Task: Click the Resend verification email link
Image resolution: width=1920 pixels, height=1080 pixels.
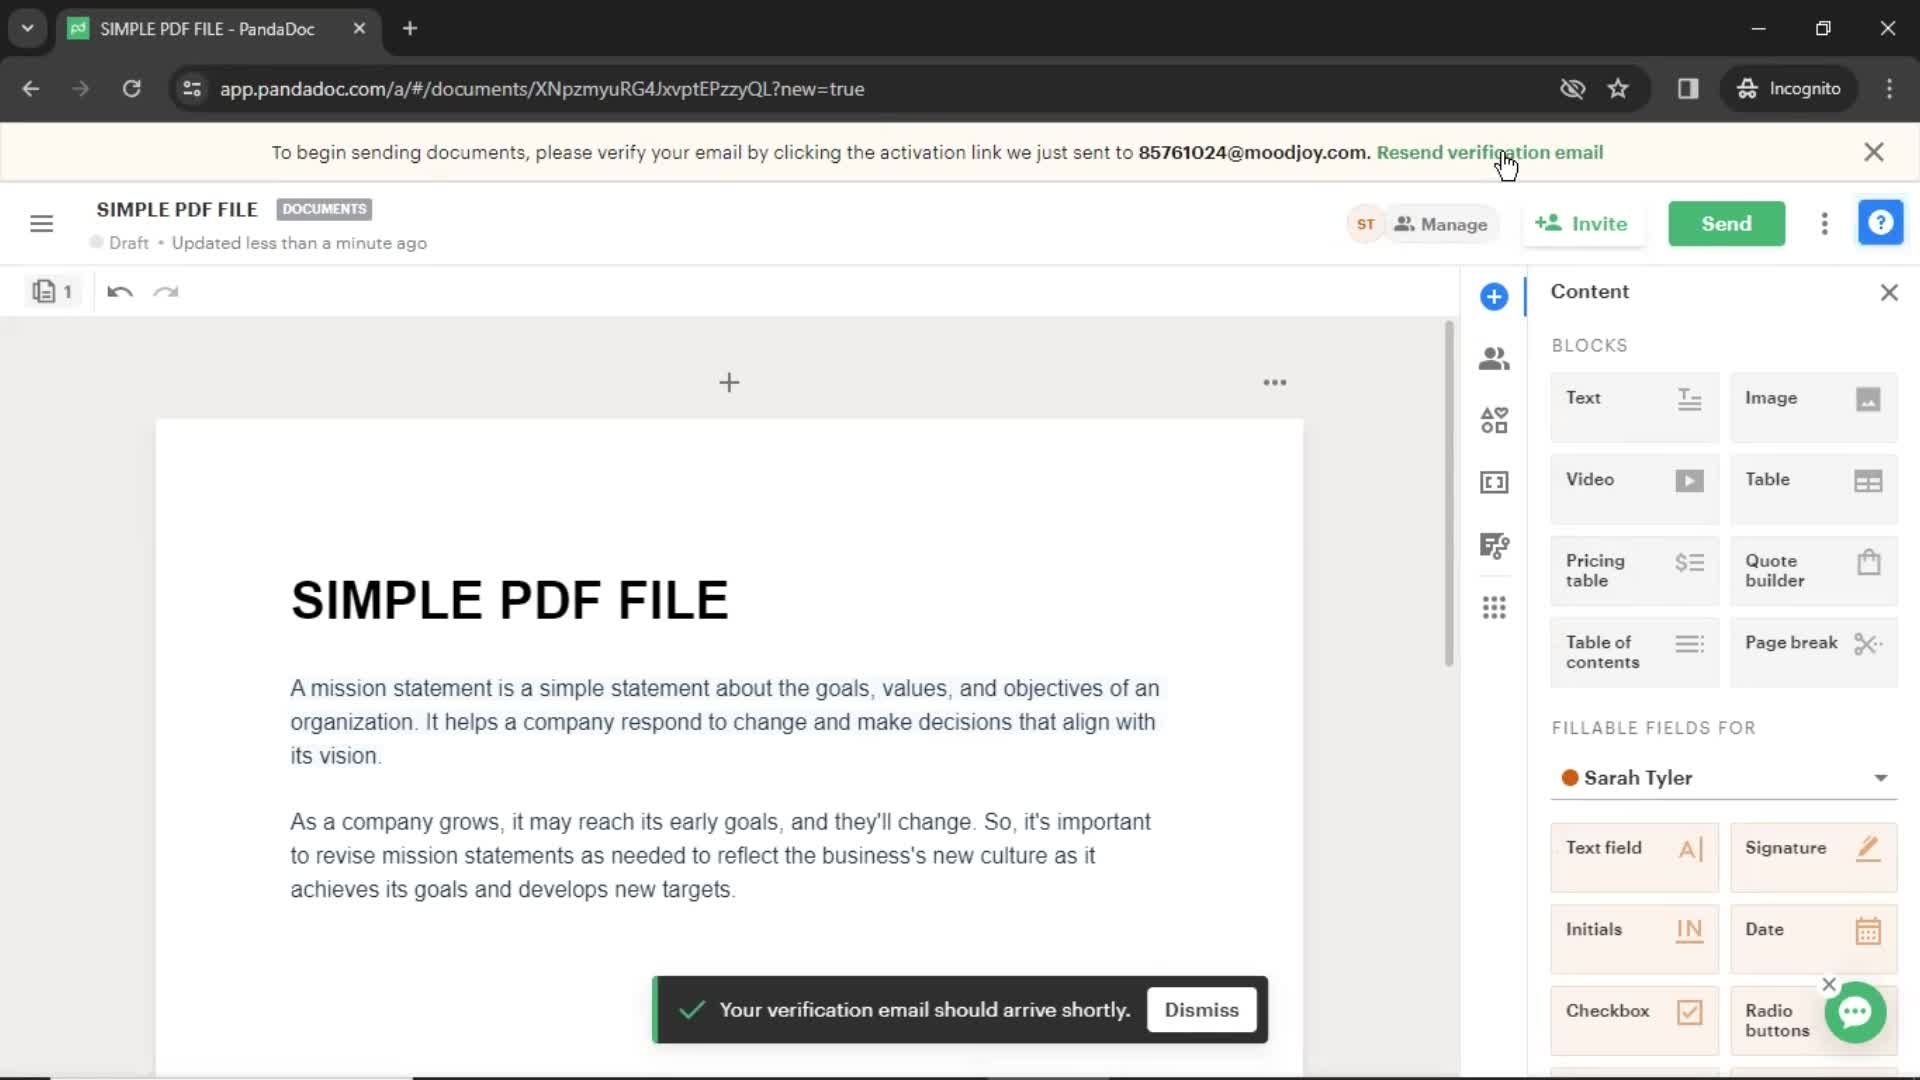Action: [x=1489, y=152]
